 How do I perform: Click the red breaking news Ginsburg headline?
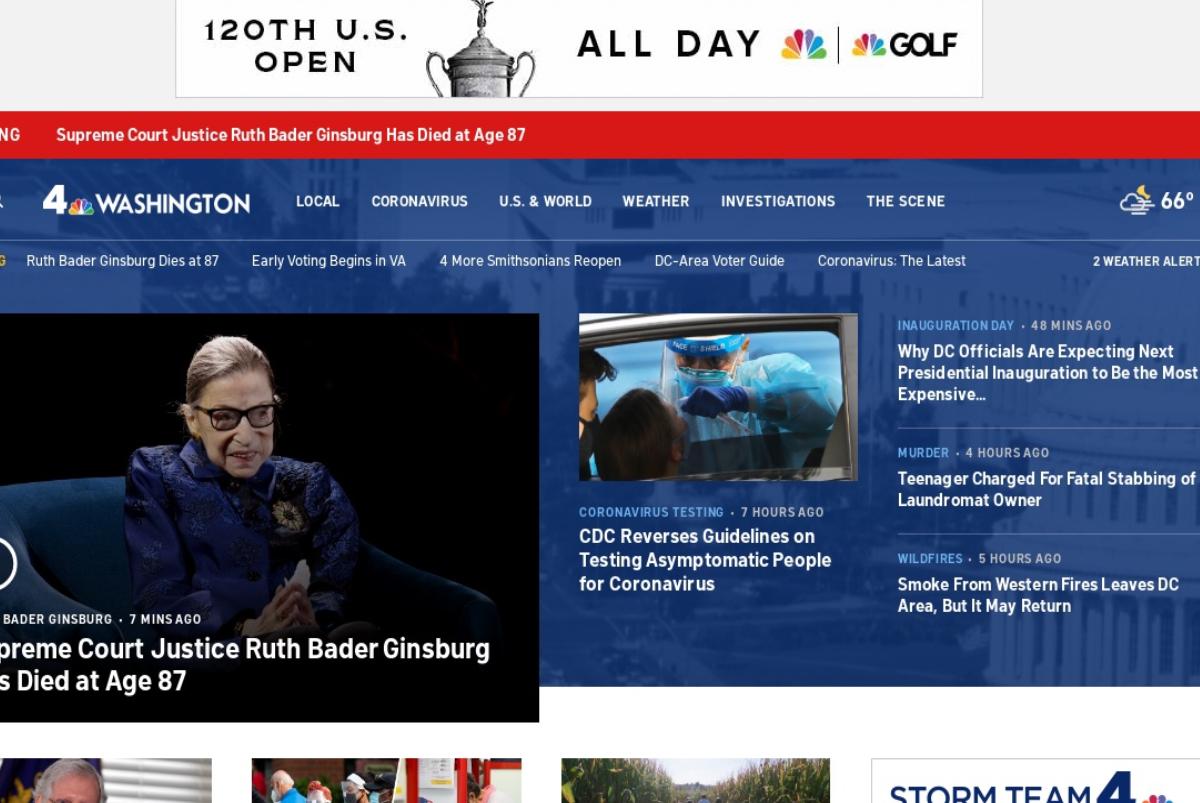click(291, 135)
